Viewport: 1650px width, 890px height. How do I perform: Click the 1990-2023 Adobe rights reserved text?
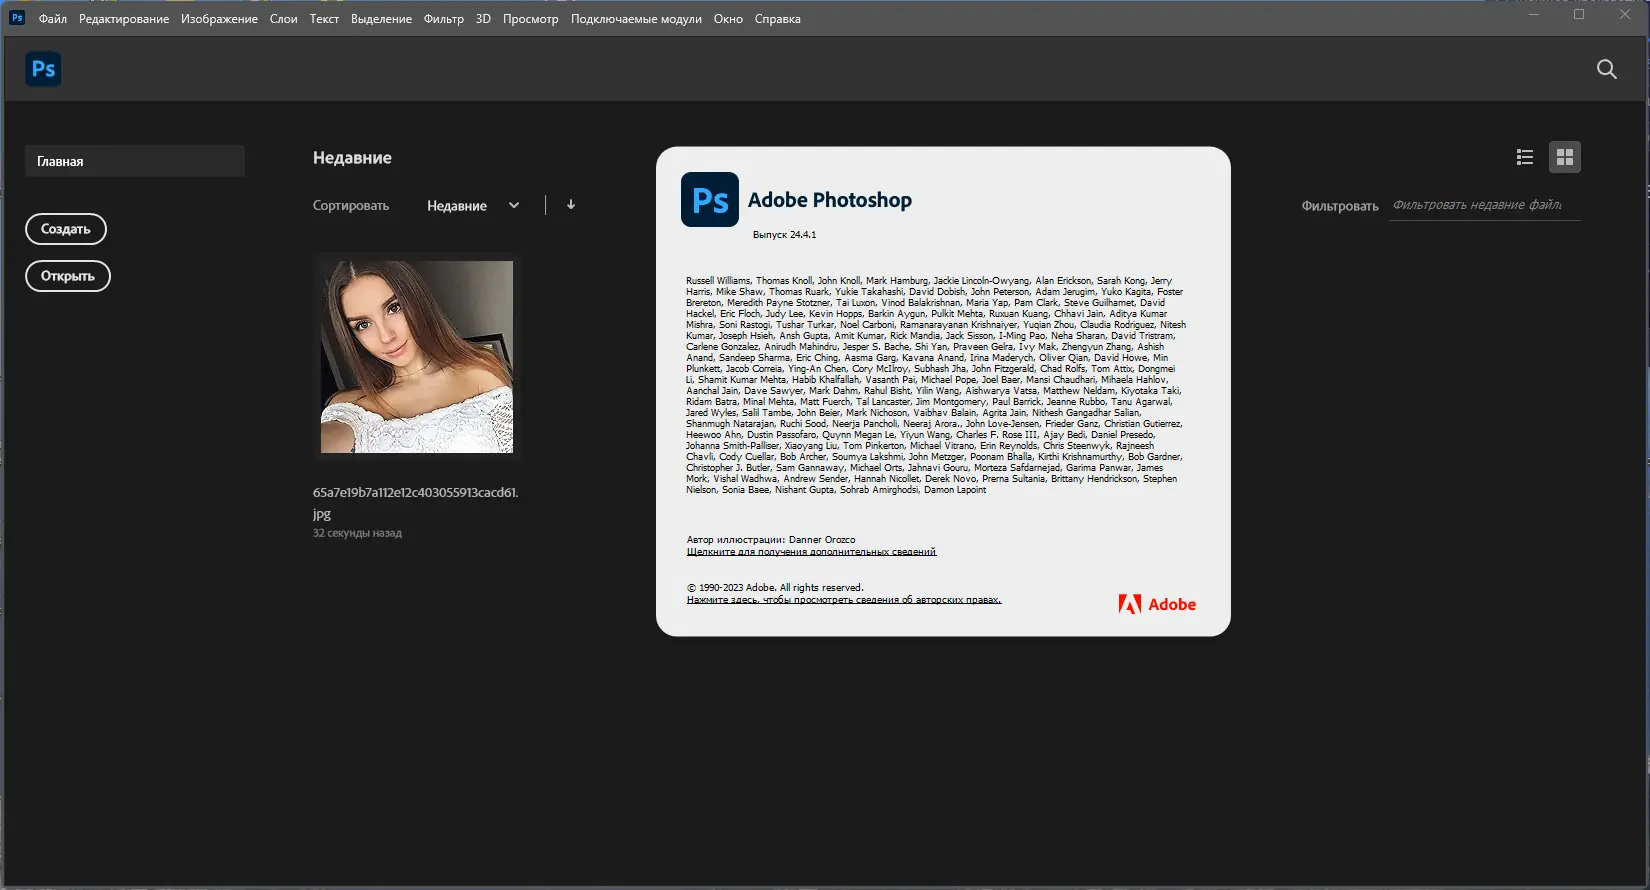tap(775, 588)
